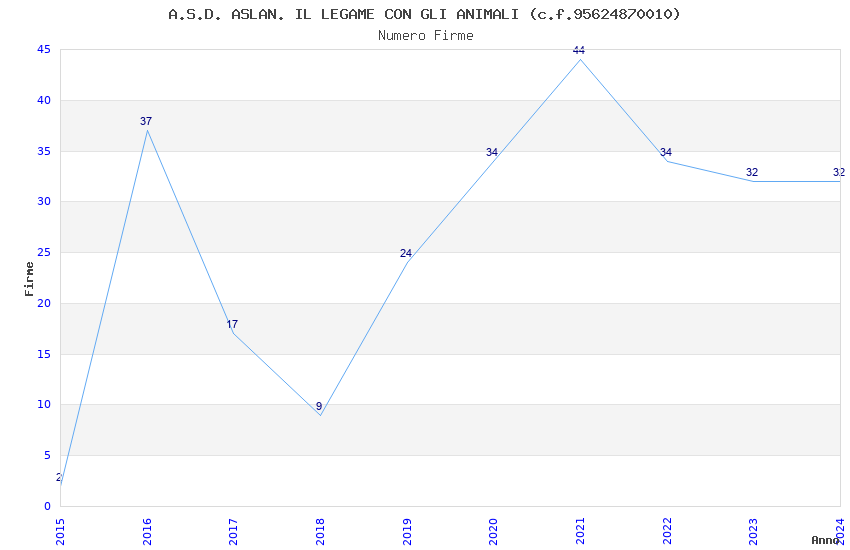Click x-axis year 2019 tick label
The width and height of the screenshot is (850, 550).
[x=407, y=532]
